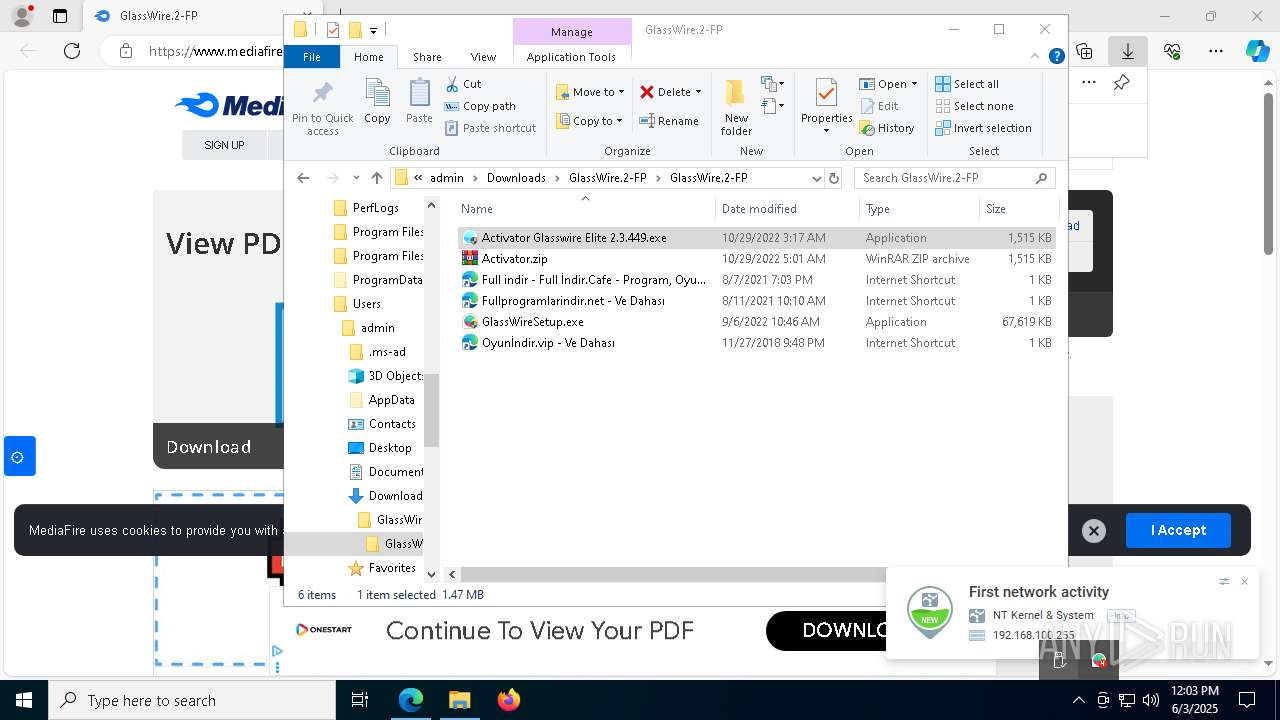The image size is (1280, 720).
Task: Open the Application Tools tab
Action: pos(571,57)
